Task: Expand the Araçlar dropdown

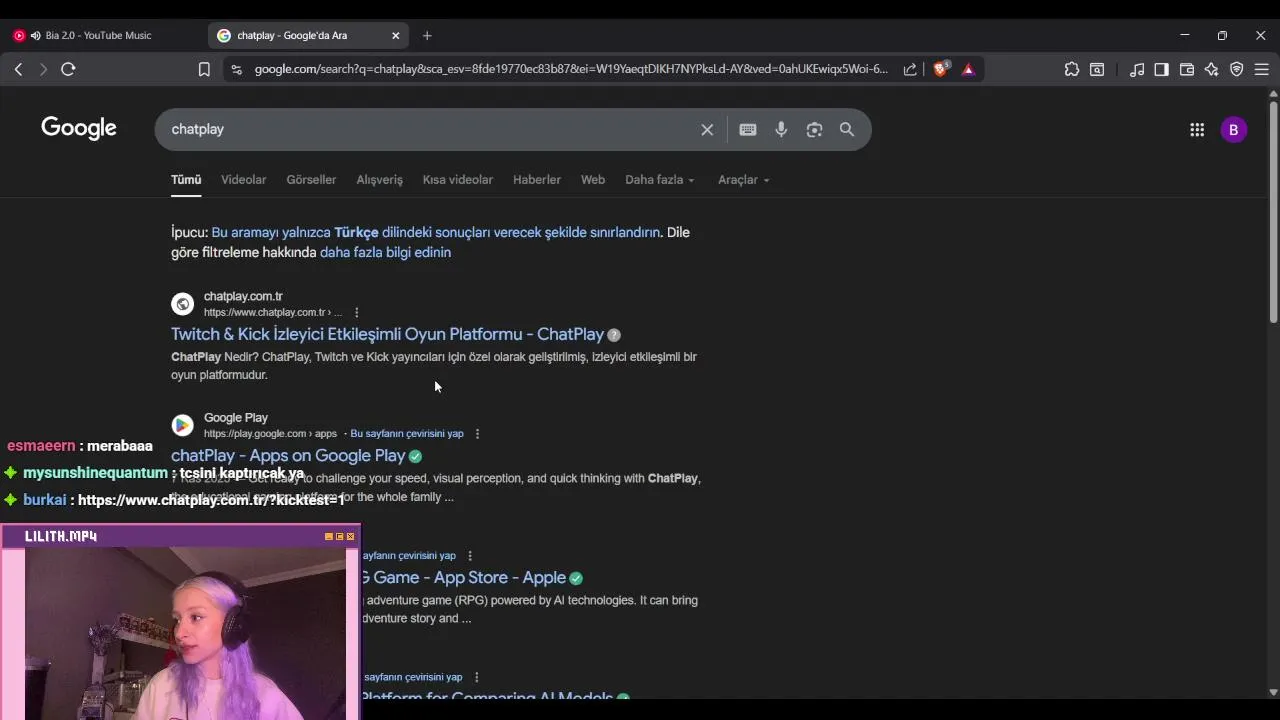Action: point(744,180)
